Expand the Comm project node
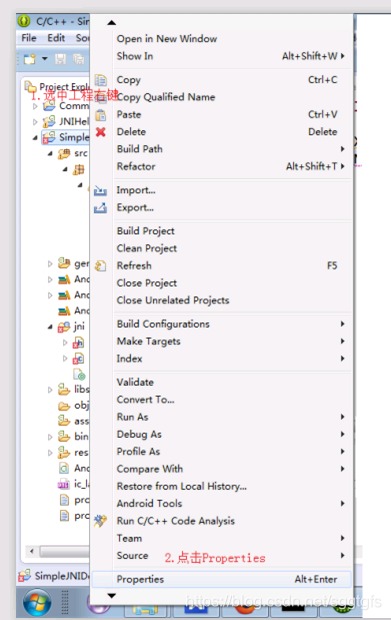The image size is (391, 620). [35, 106]
